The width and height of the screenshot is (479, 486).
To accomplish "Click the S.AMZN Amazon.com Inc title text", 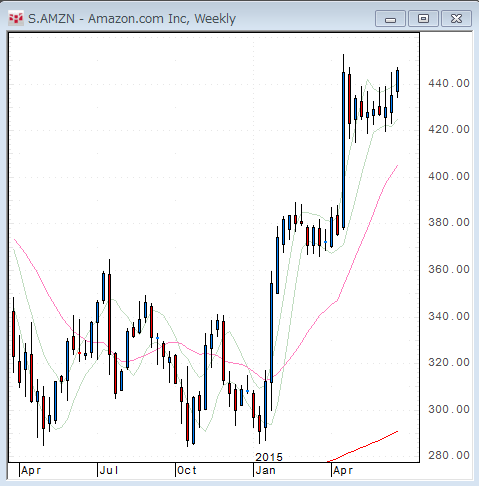I will [132, 19].
